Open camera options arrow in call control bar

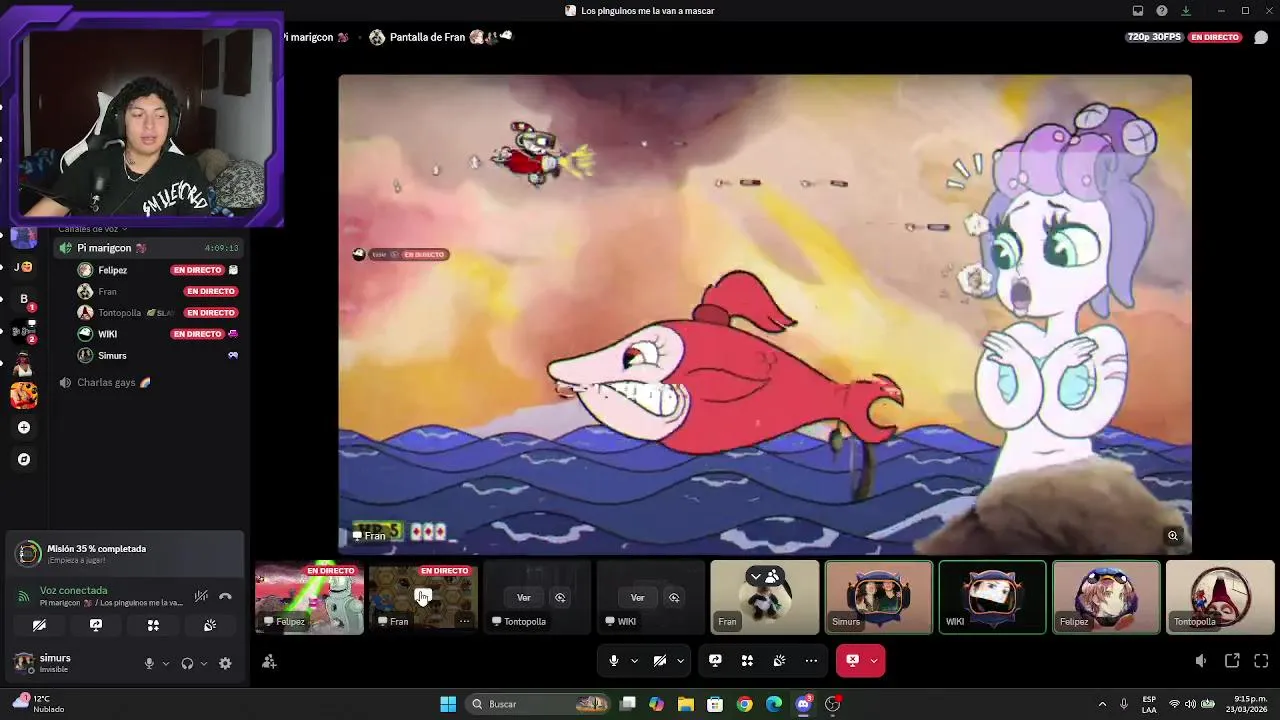(x=680, y=661)
